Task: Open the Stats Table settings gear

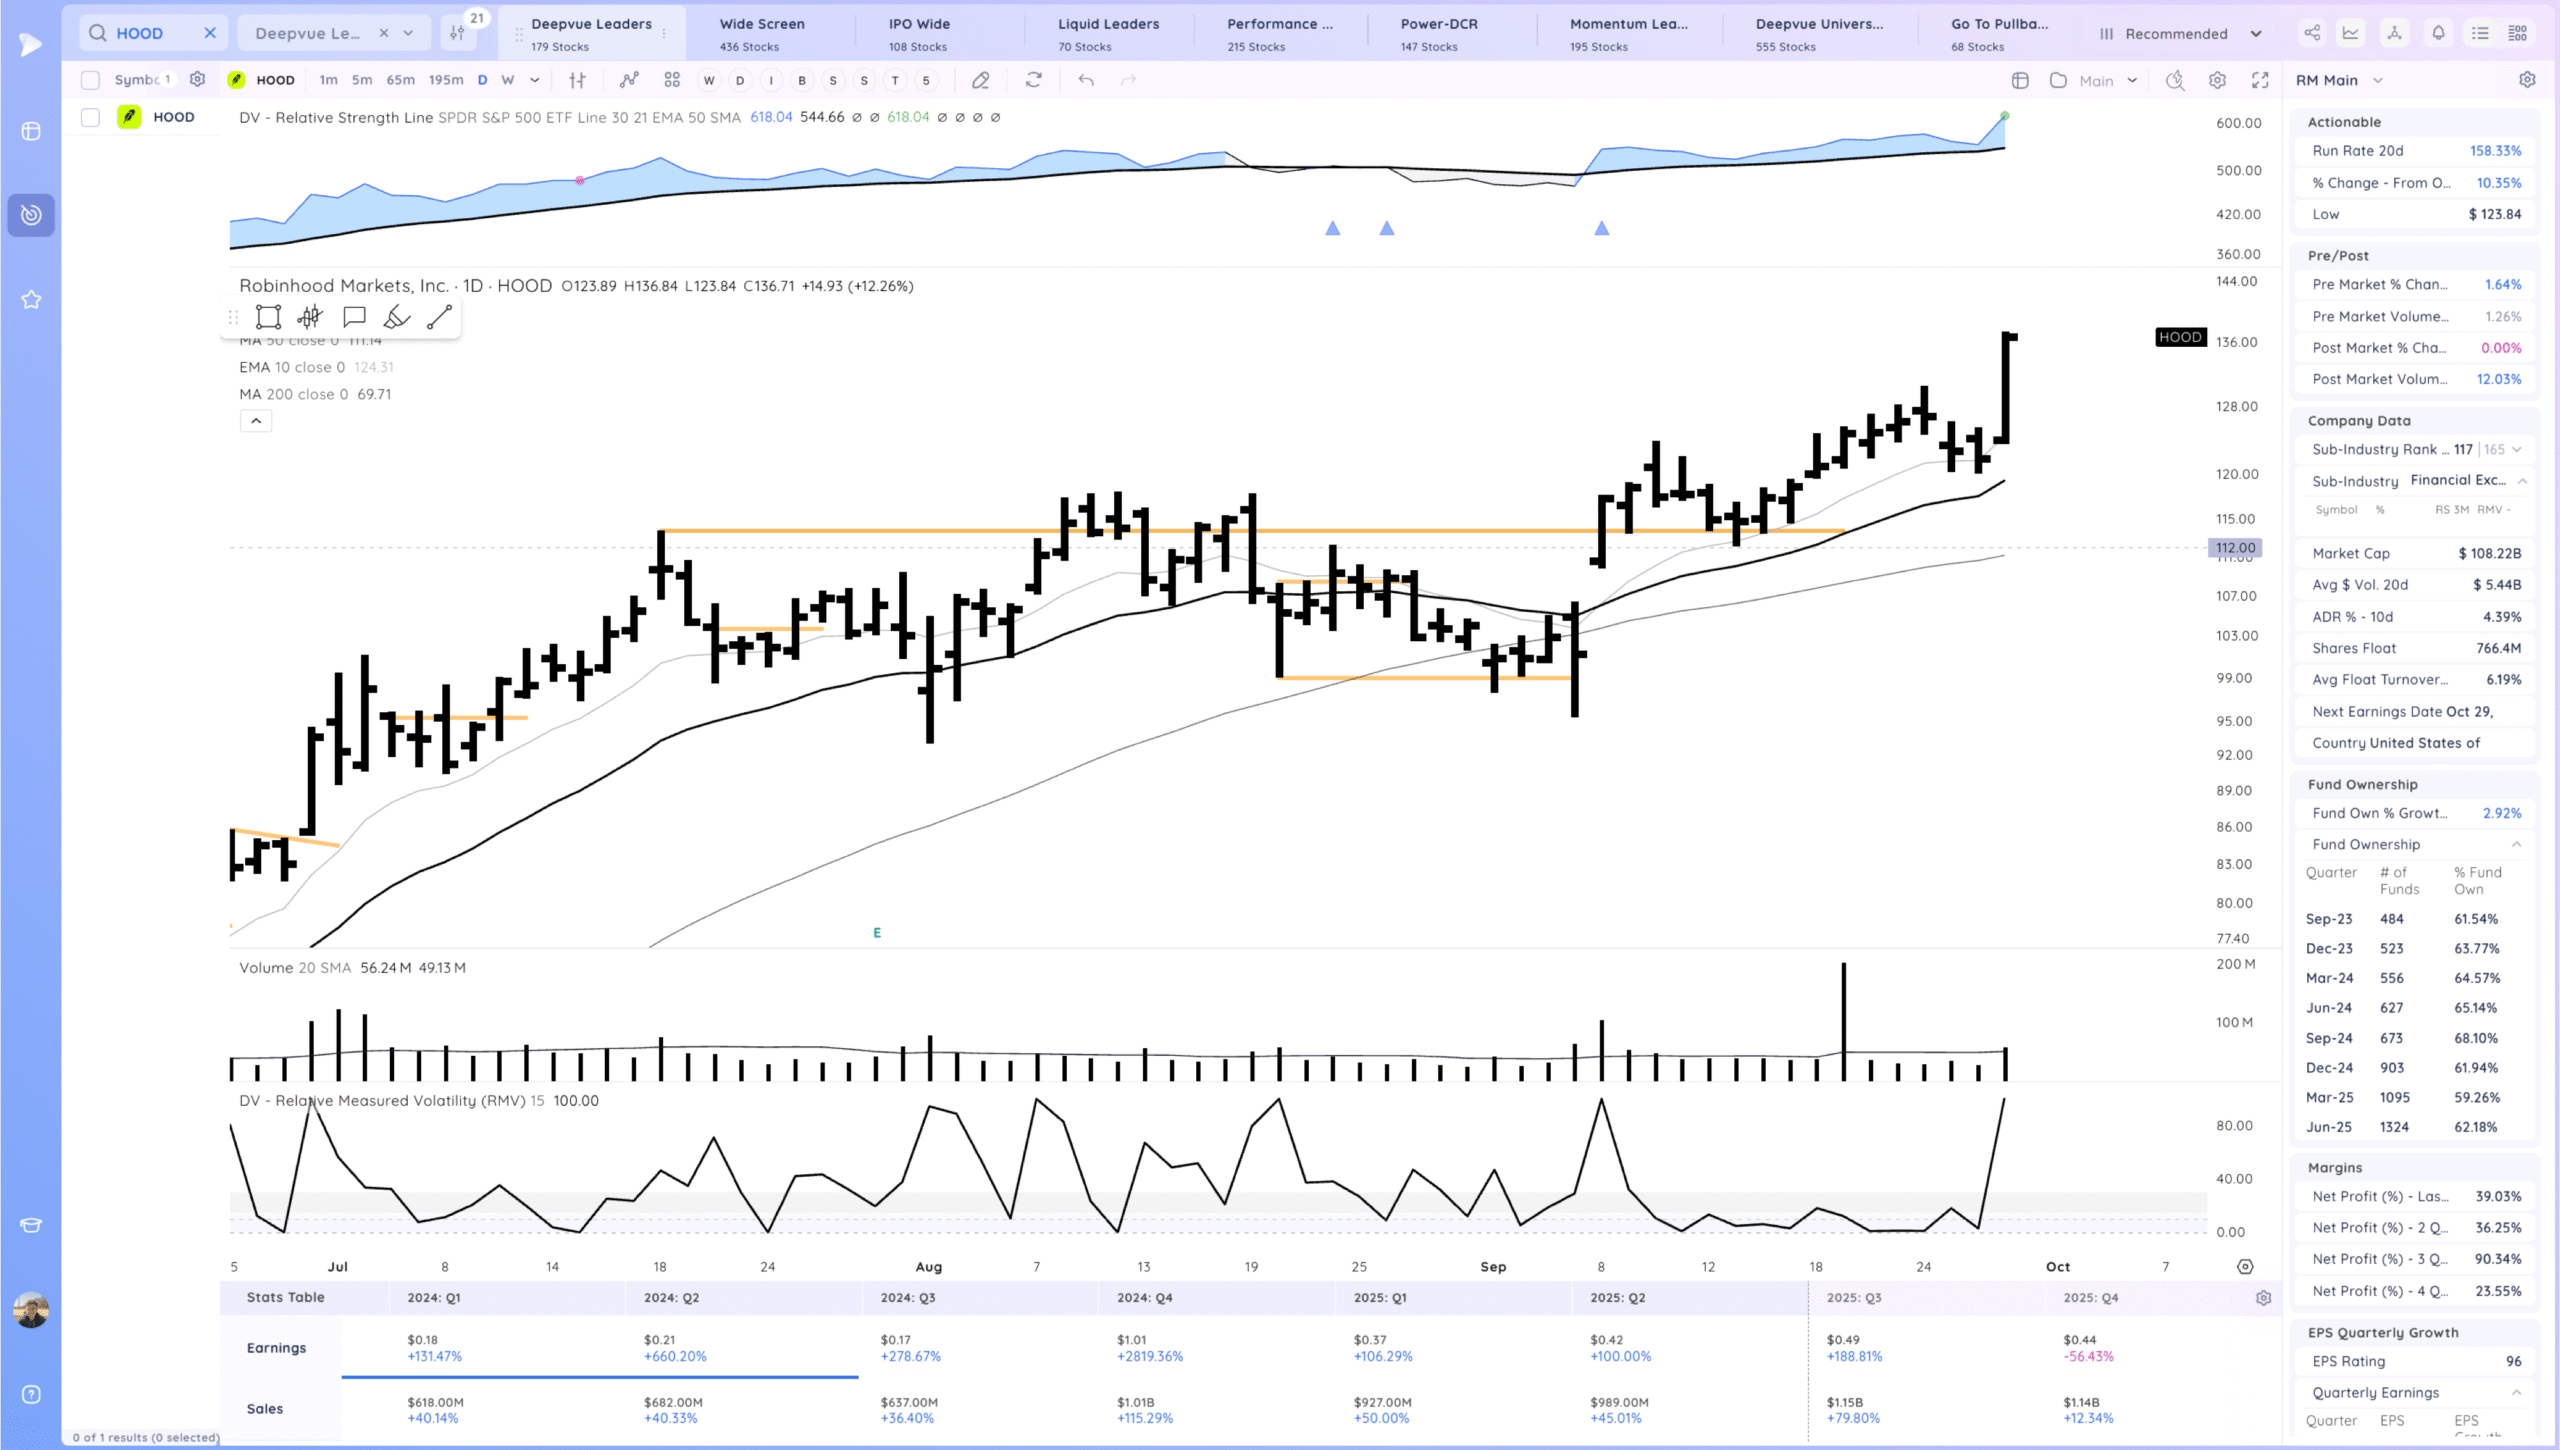Action: pos(2264,1298)
